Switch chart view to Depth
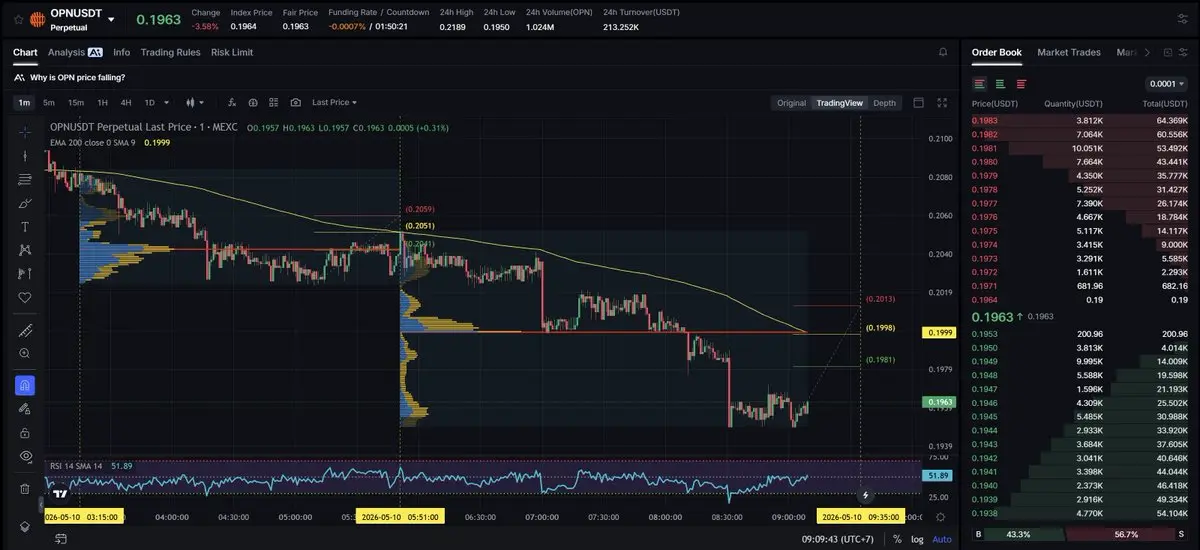Screen dimensions: 1200x550 884,103
